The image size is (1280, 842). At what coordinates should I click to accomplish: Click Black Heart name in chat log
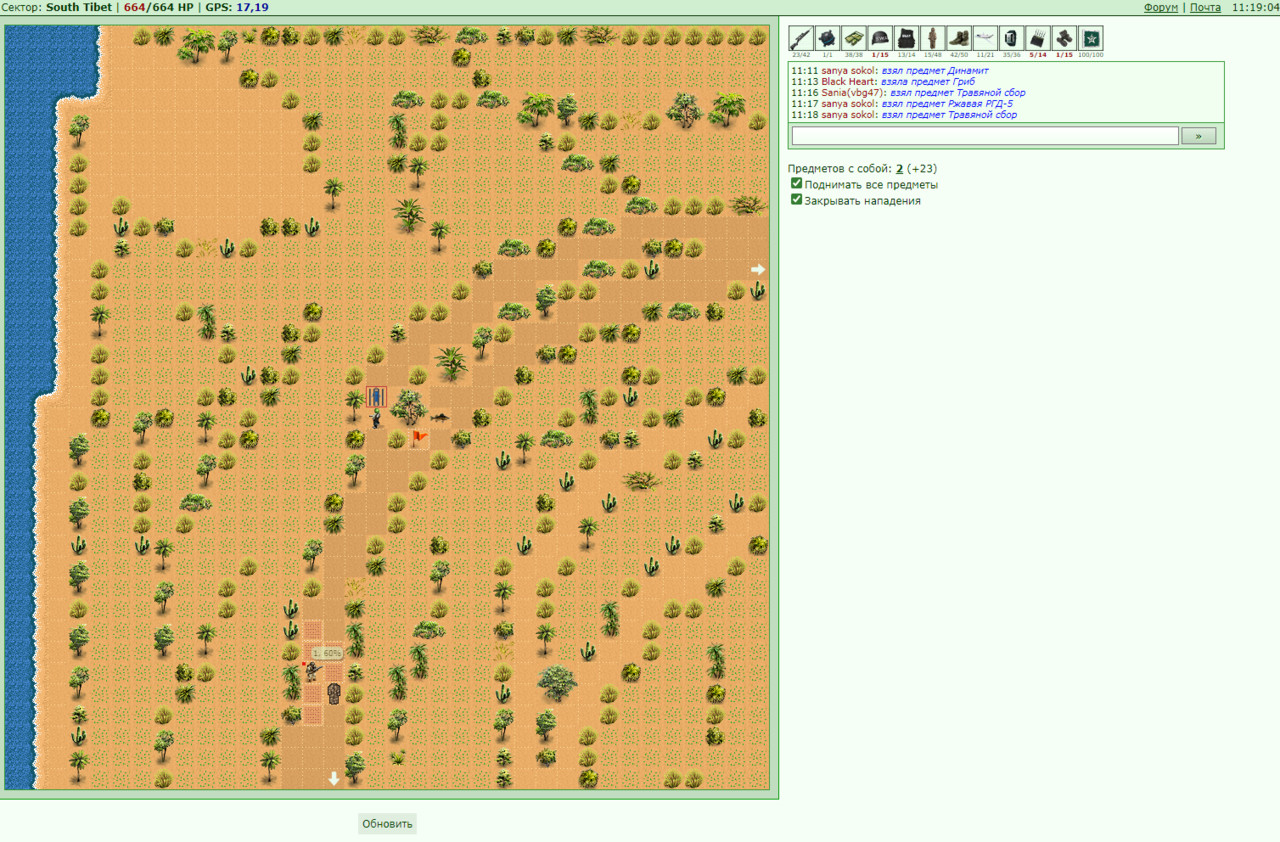tap(848, 82)
